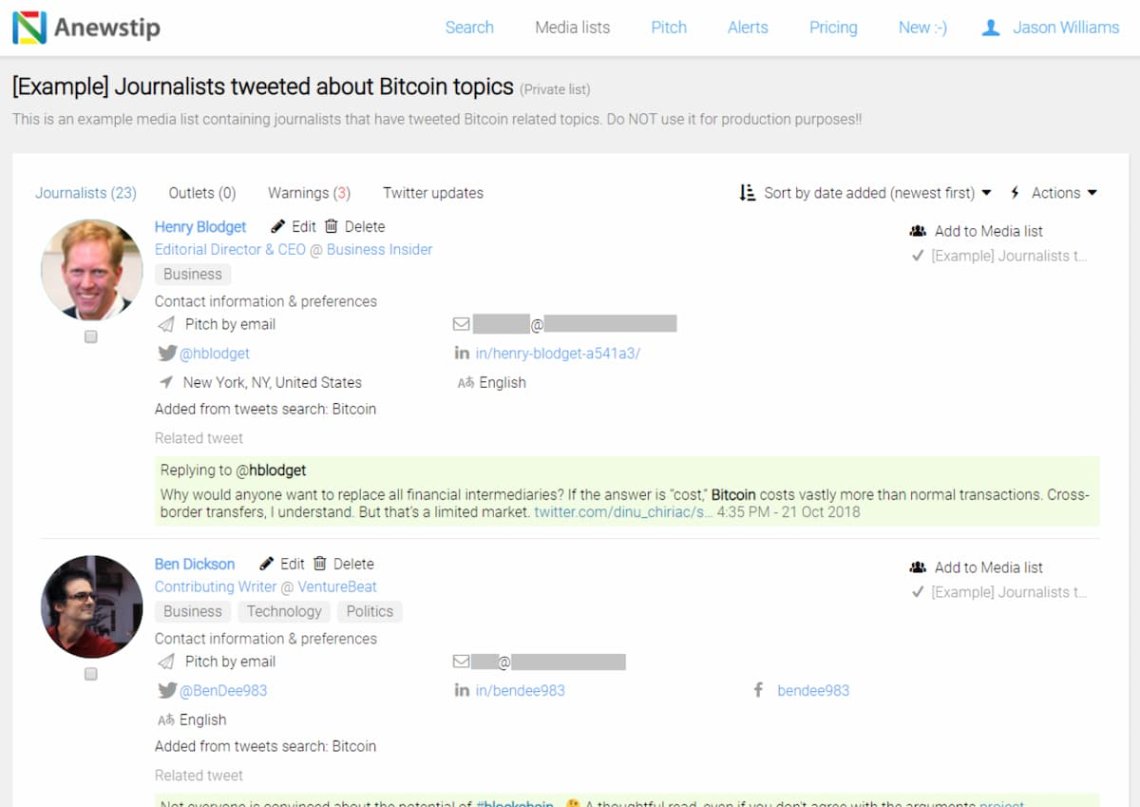The width and height of the screenshot is (1140, 807).
Task: Click Henry Blodget's LinkedIn icon
Action: pyautogui.click(x=461, y=353)
